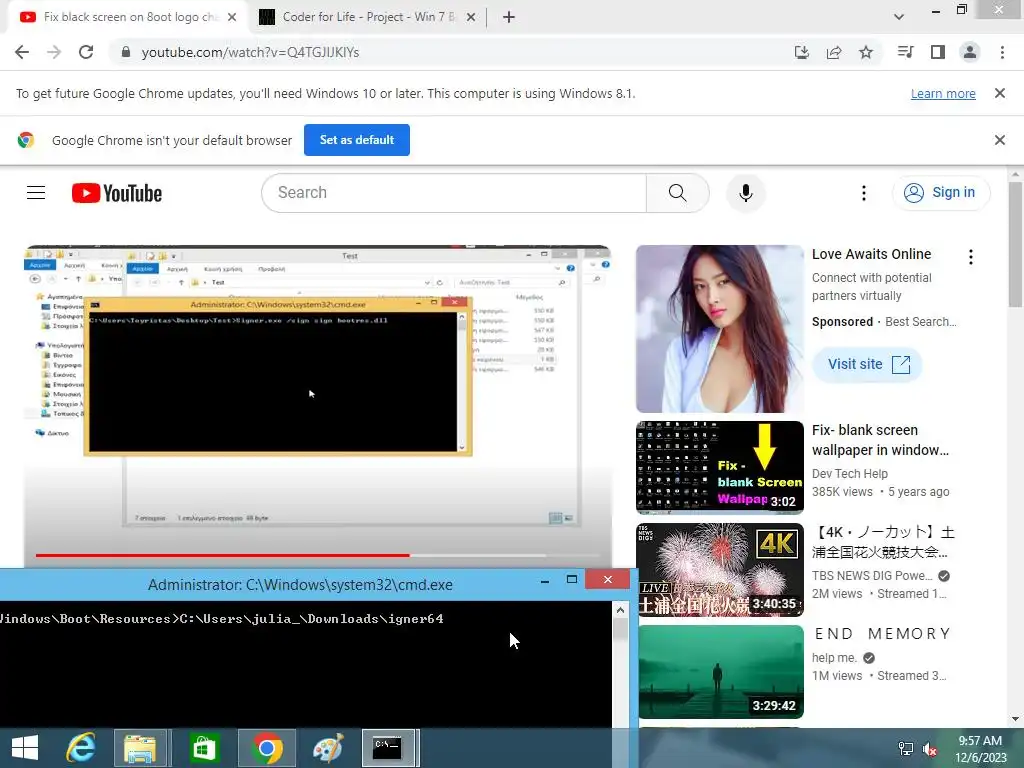This screenshot has height=768, width=1024.
Task: Minimize the cmd.exe window
Action: pyautogui.click(x=545, y=580)
